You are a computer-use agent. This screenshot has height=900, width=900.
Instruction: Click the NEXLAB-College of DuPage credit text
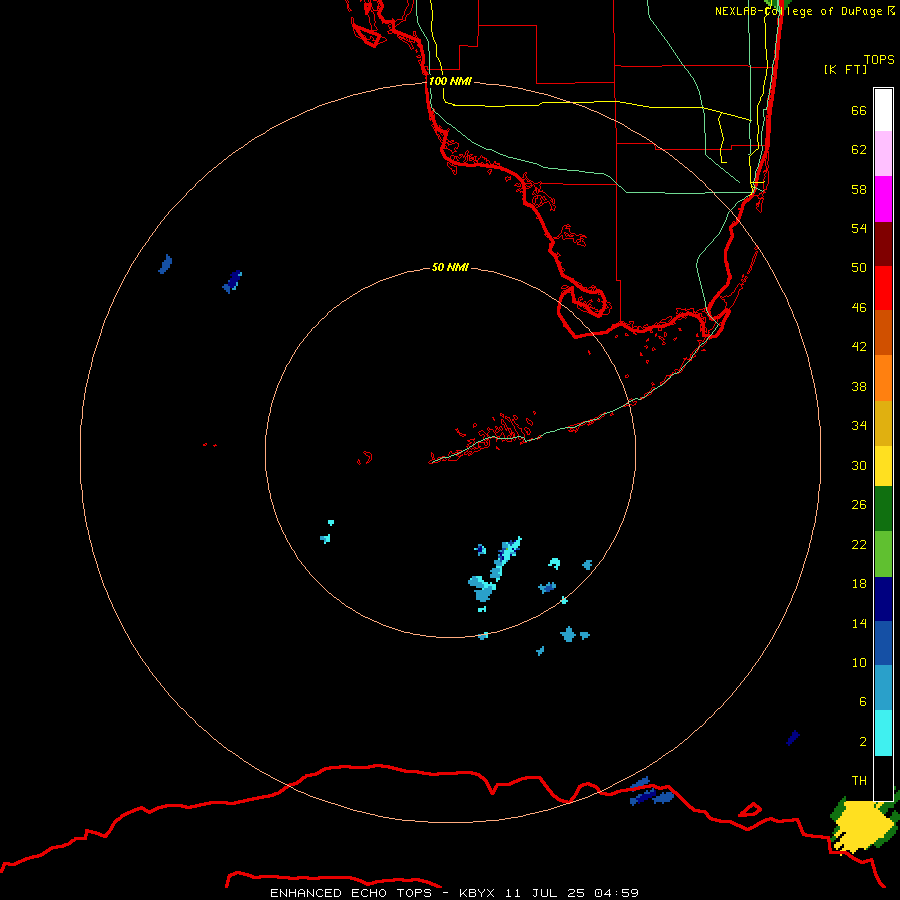coord(798,11)
